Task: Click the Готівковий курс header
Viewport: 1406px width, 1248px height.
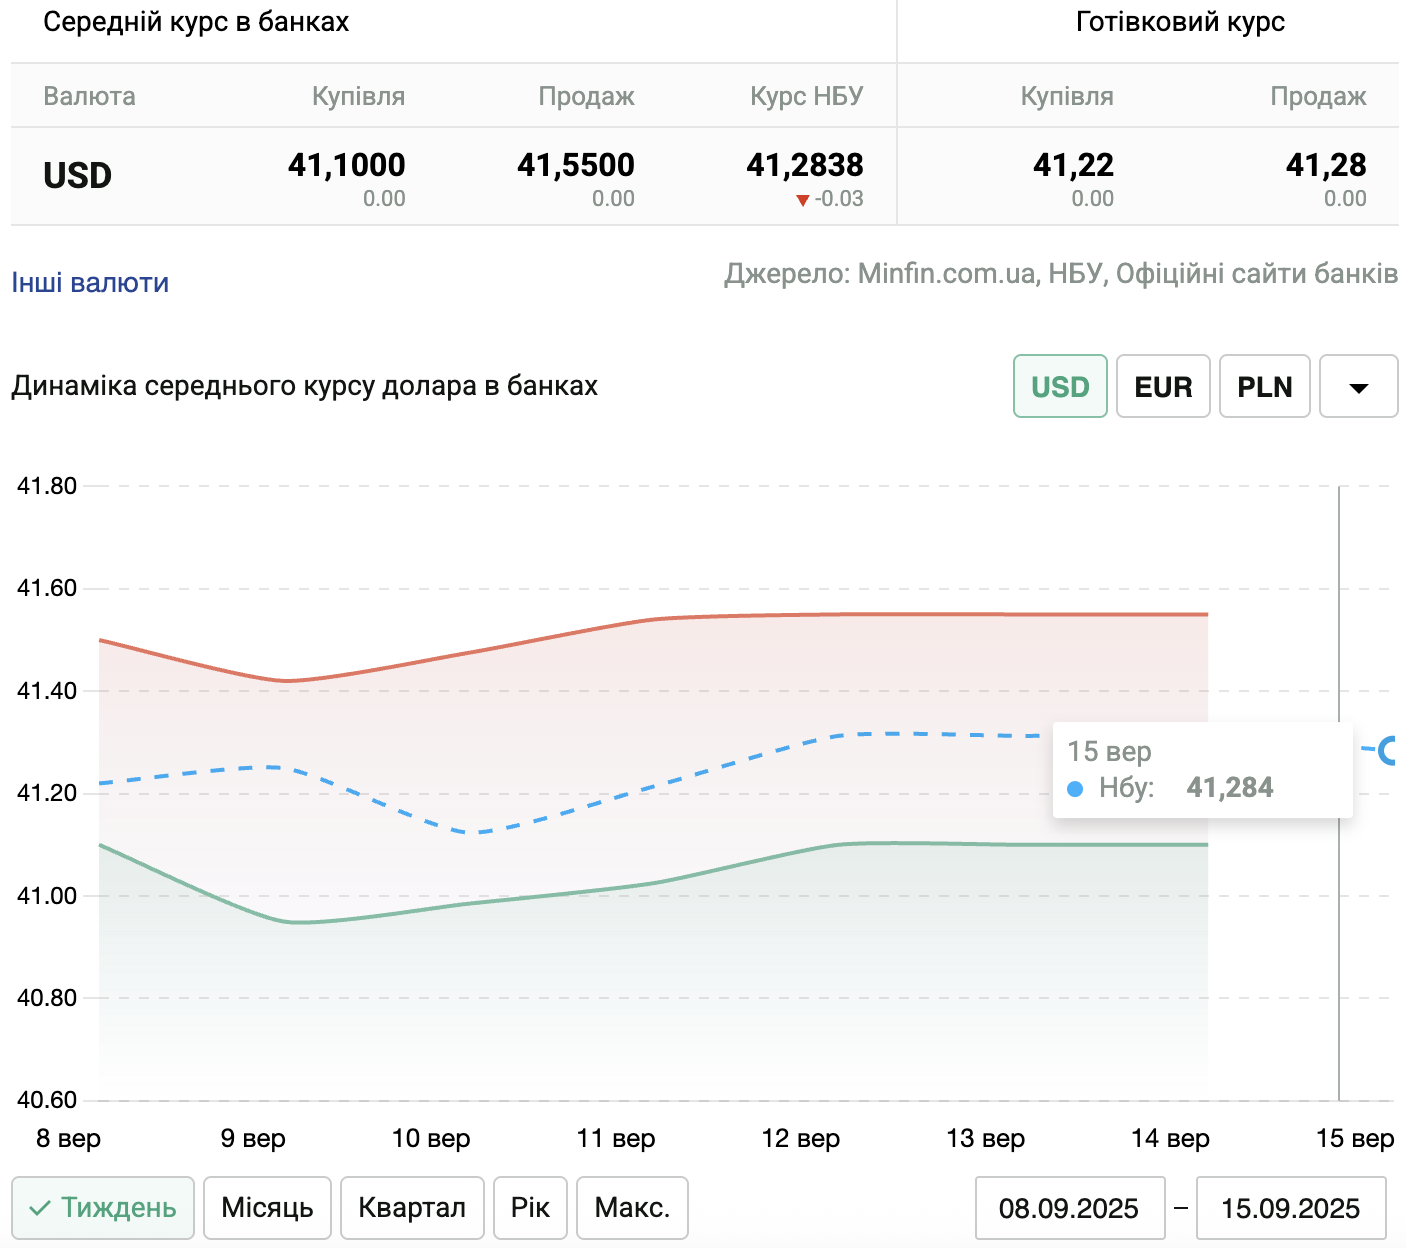Action: coord(1180,22)
